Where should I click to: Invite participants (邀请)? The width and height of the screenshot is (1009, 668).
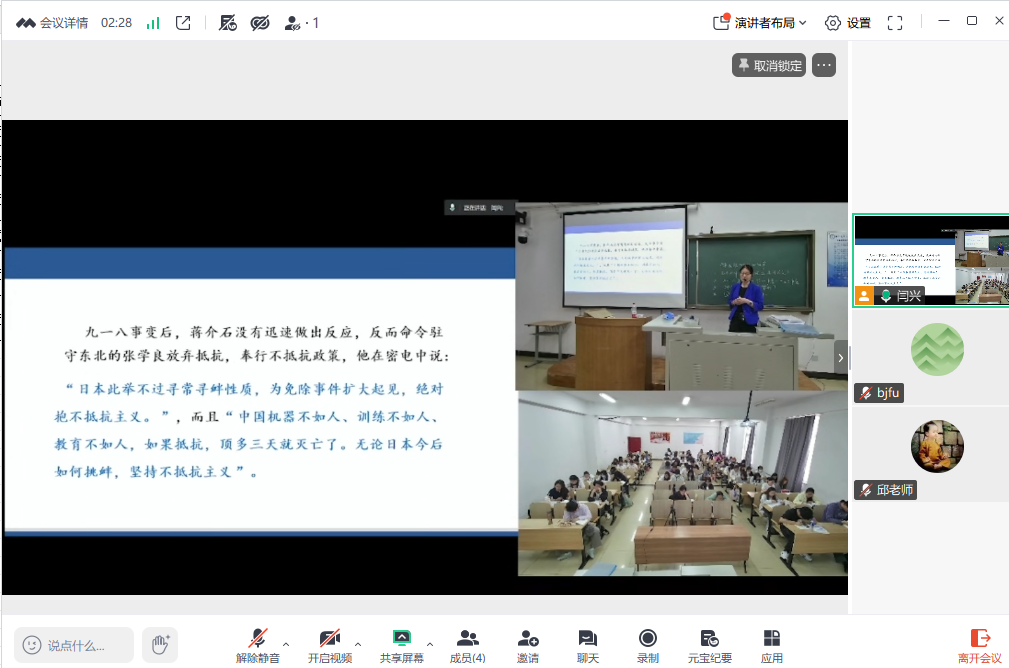tap(528, 645)
